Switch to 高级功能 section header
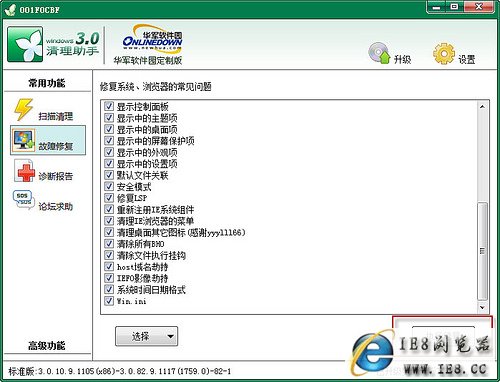Viewport: 500px width, 382px height. point(47,345)
